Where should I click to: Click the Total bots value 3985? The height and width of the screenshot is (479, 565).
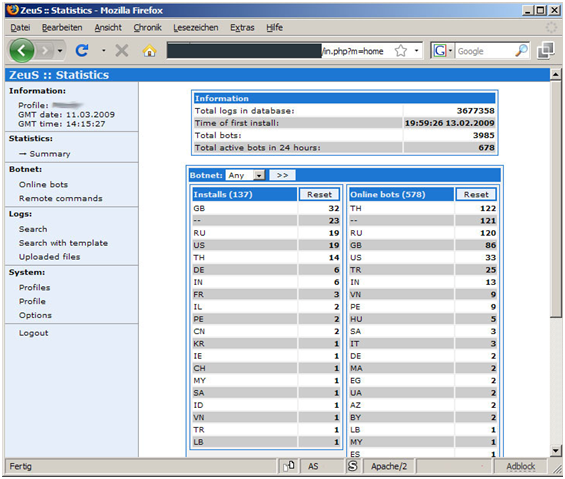tap(484, 135)
